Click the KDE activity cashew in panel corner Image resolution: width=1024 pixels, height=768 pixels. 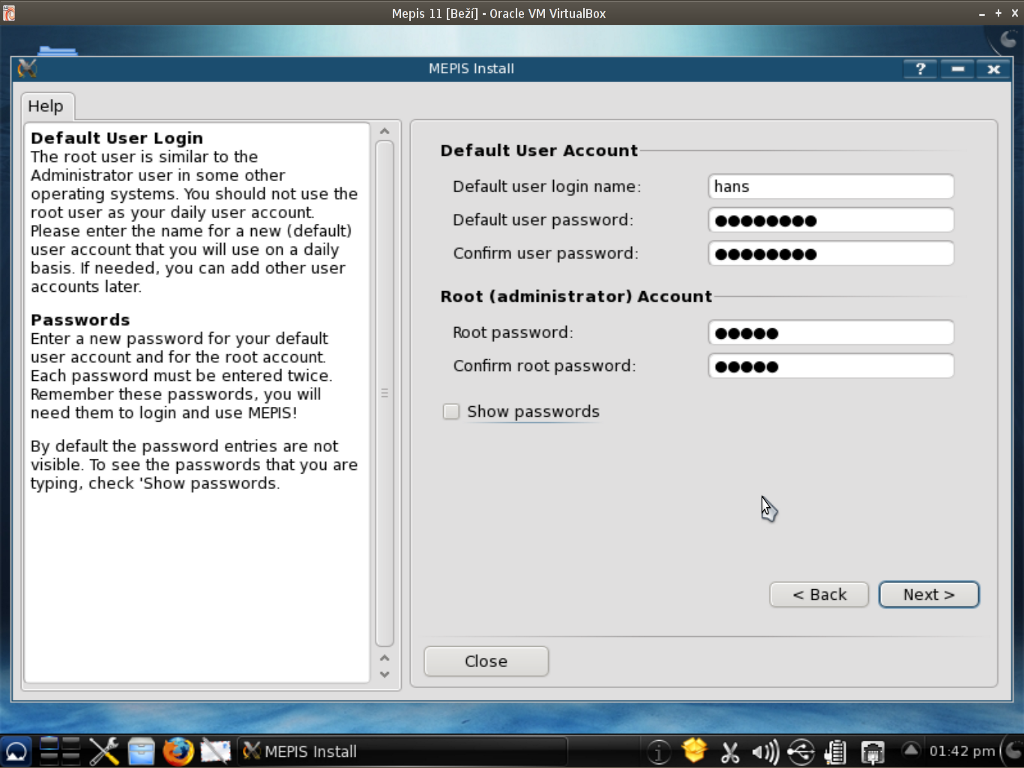[x=1014, y=752]
